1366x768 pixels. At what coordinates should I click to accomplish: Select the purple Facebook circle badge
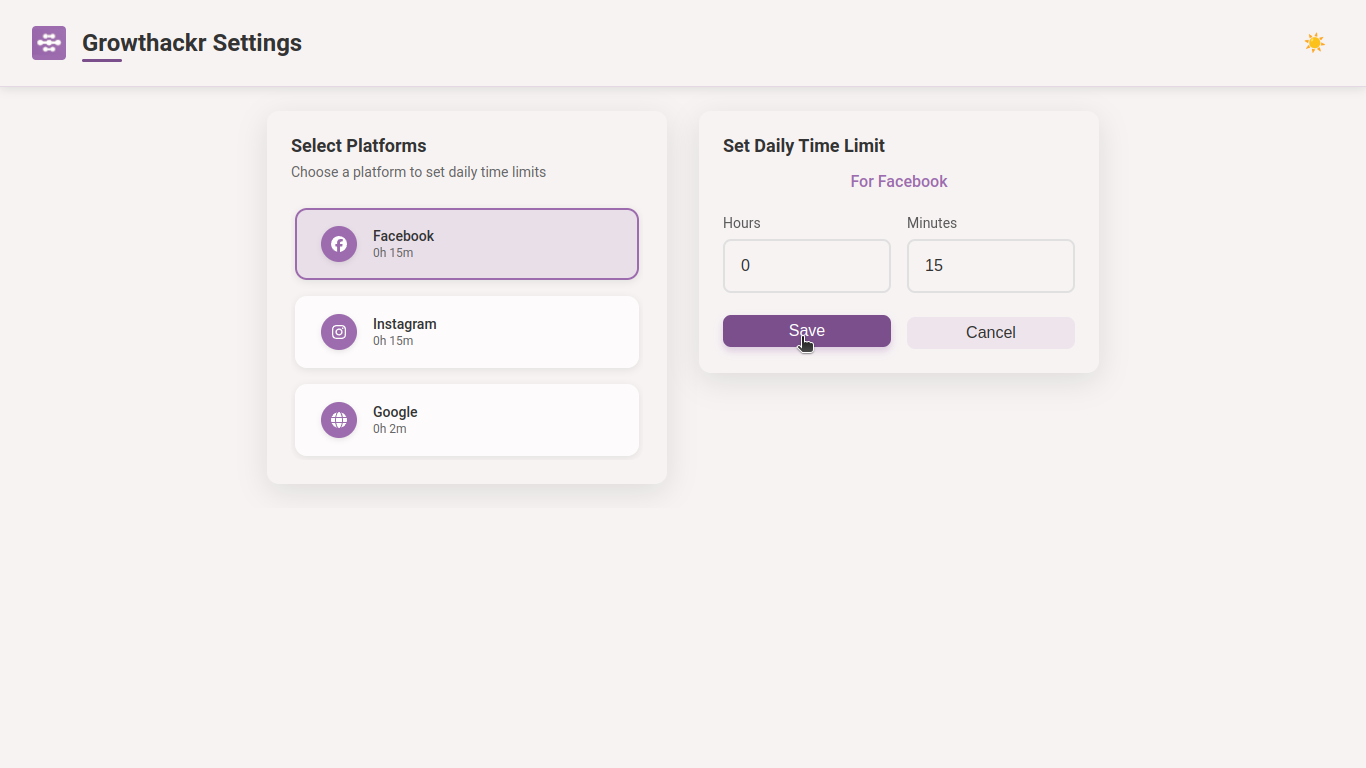(339, 244)
